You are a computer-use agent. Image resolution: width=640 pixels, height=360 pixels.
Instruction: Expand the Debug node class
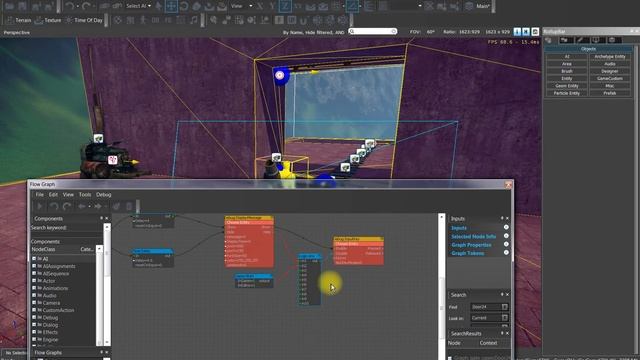click(x=34, y=318)
